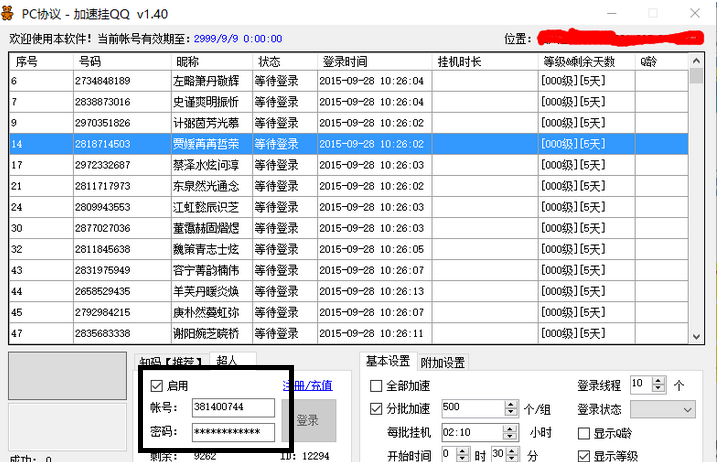Close the PC协议 window
The height and width of the screenshot is (462, 719).
pyautogui.click(x=695, y=13)
